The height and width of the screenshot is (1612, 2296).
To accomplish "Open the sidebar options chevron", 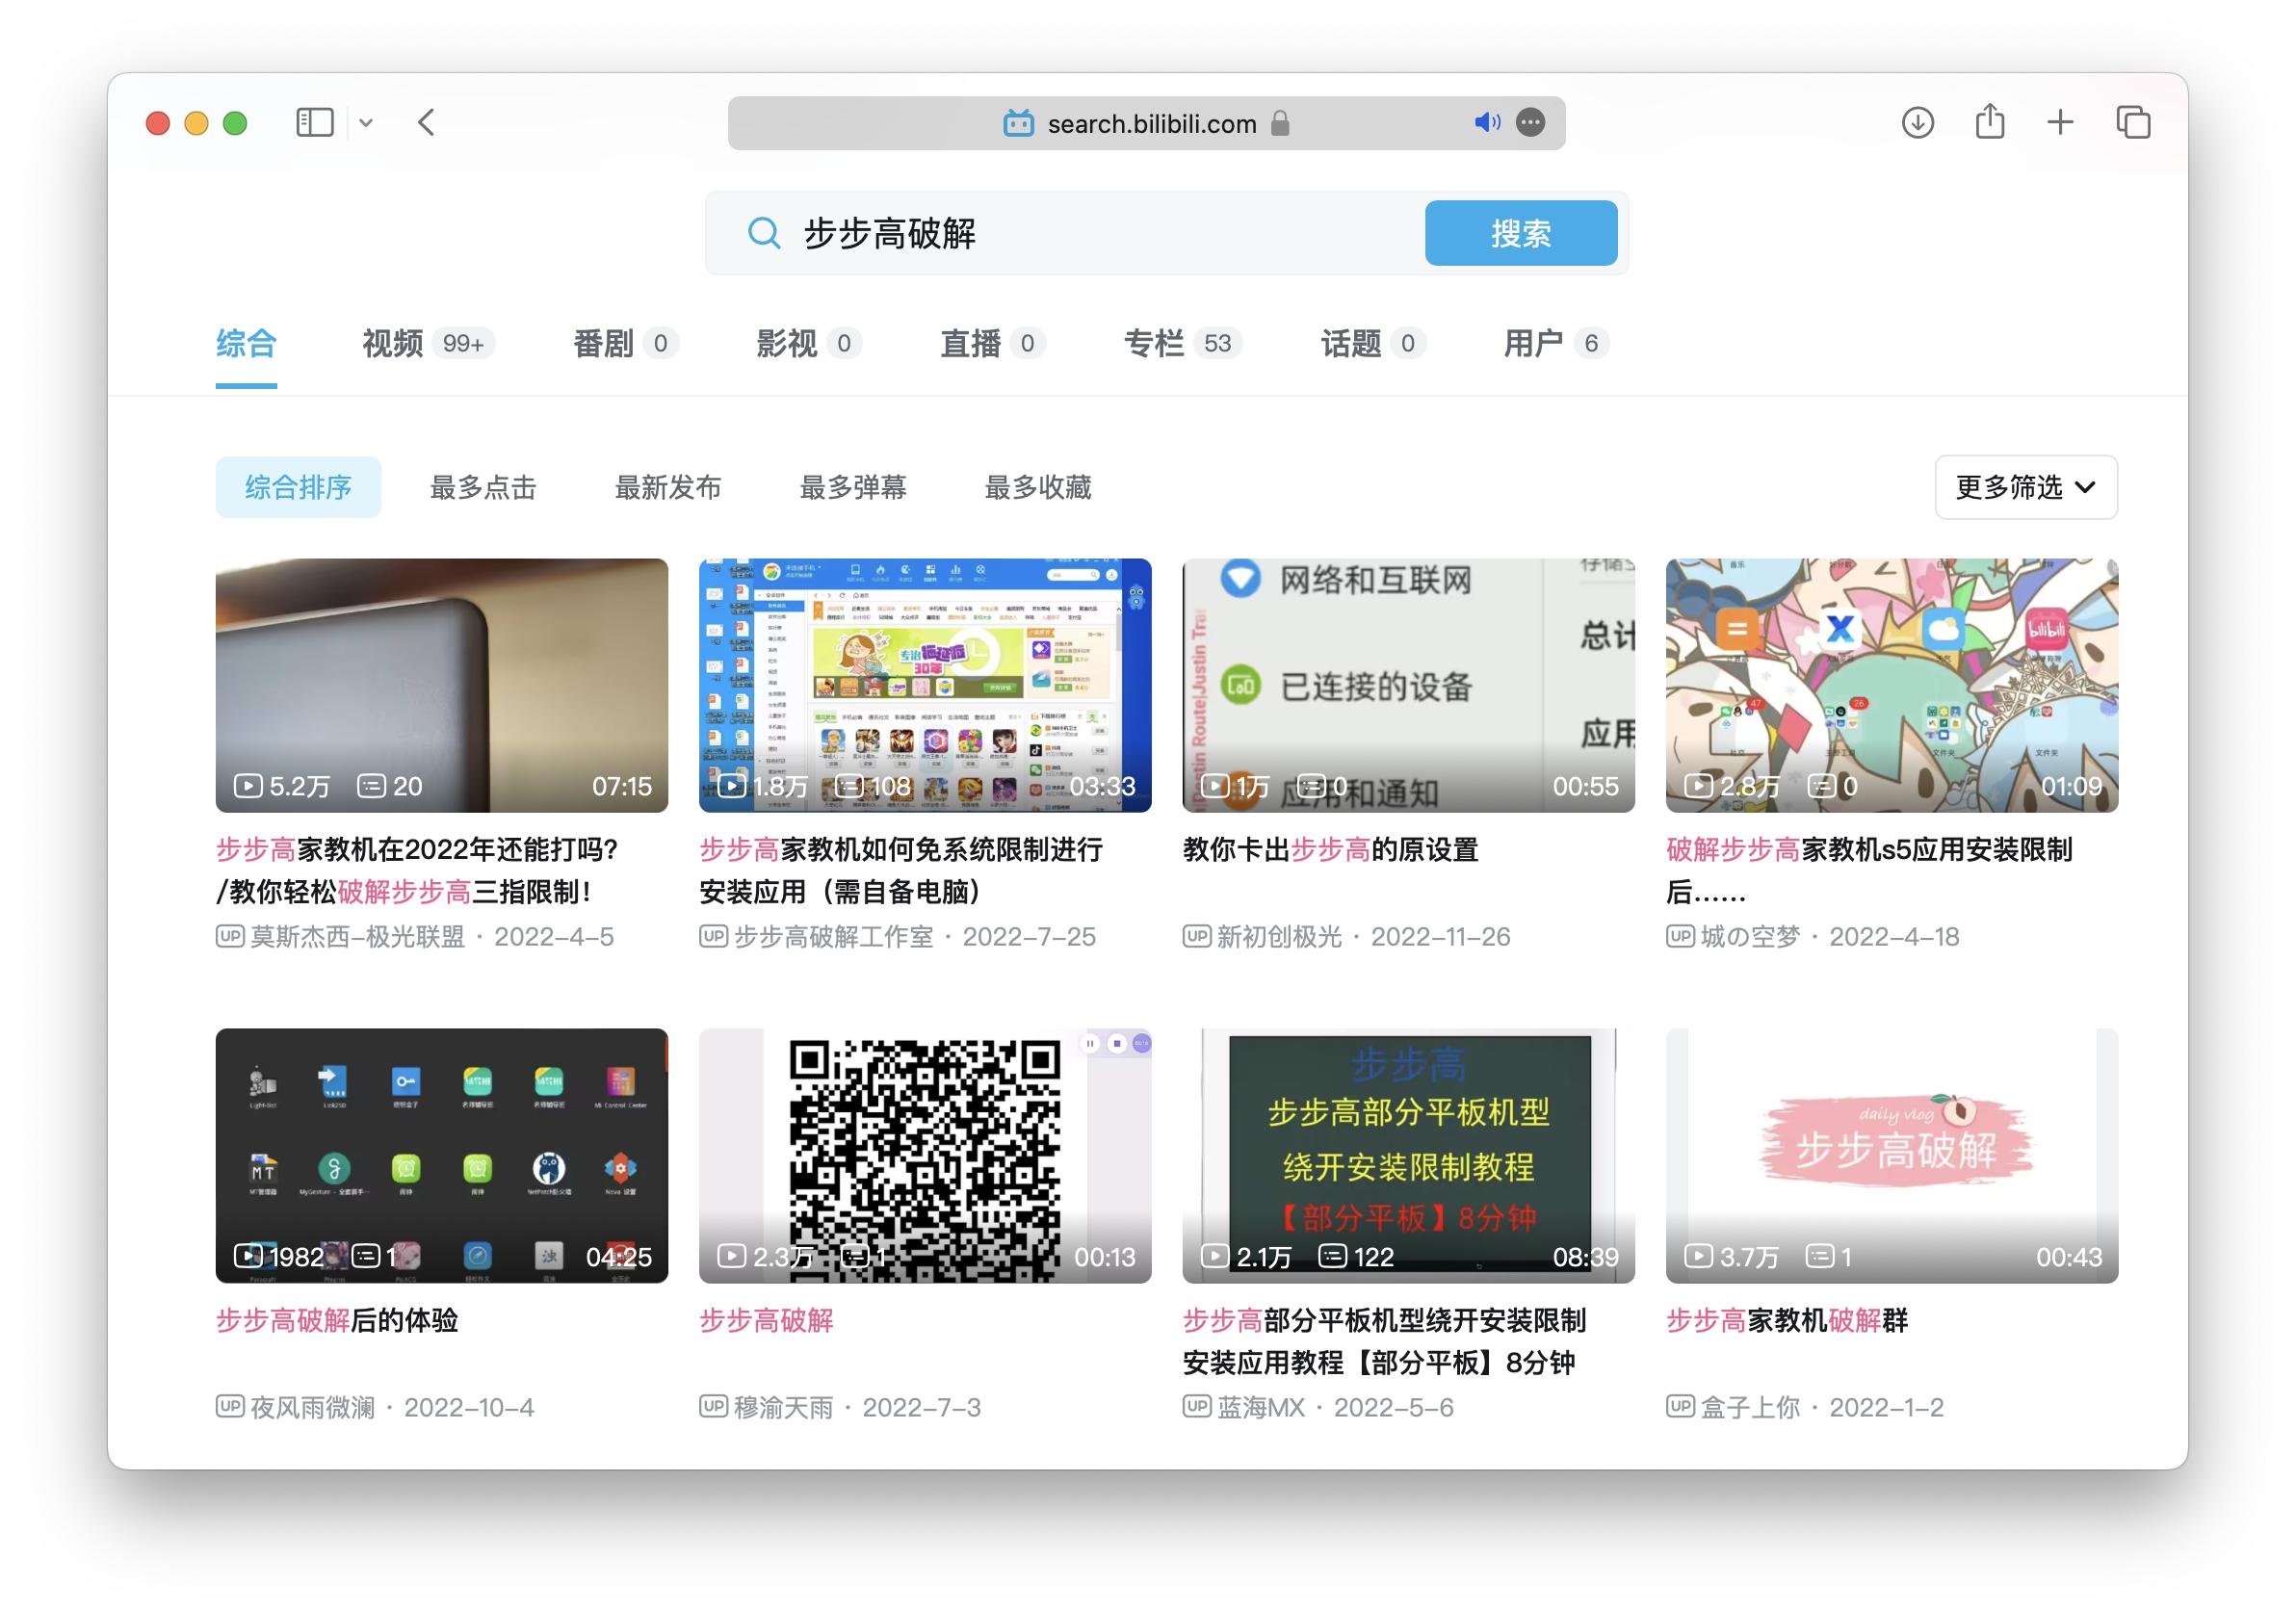I will (366, 123).
